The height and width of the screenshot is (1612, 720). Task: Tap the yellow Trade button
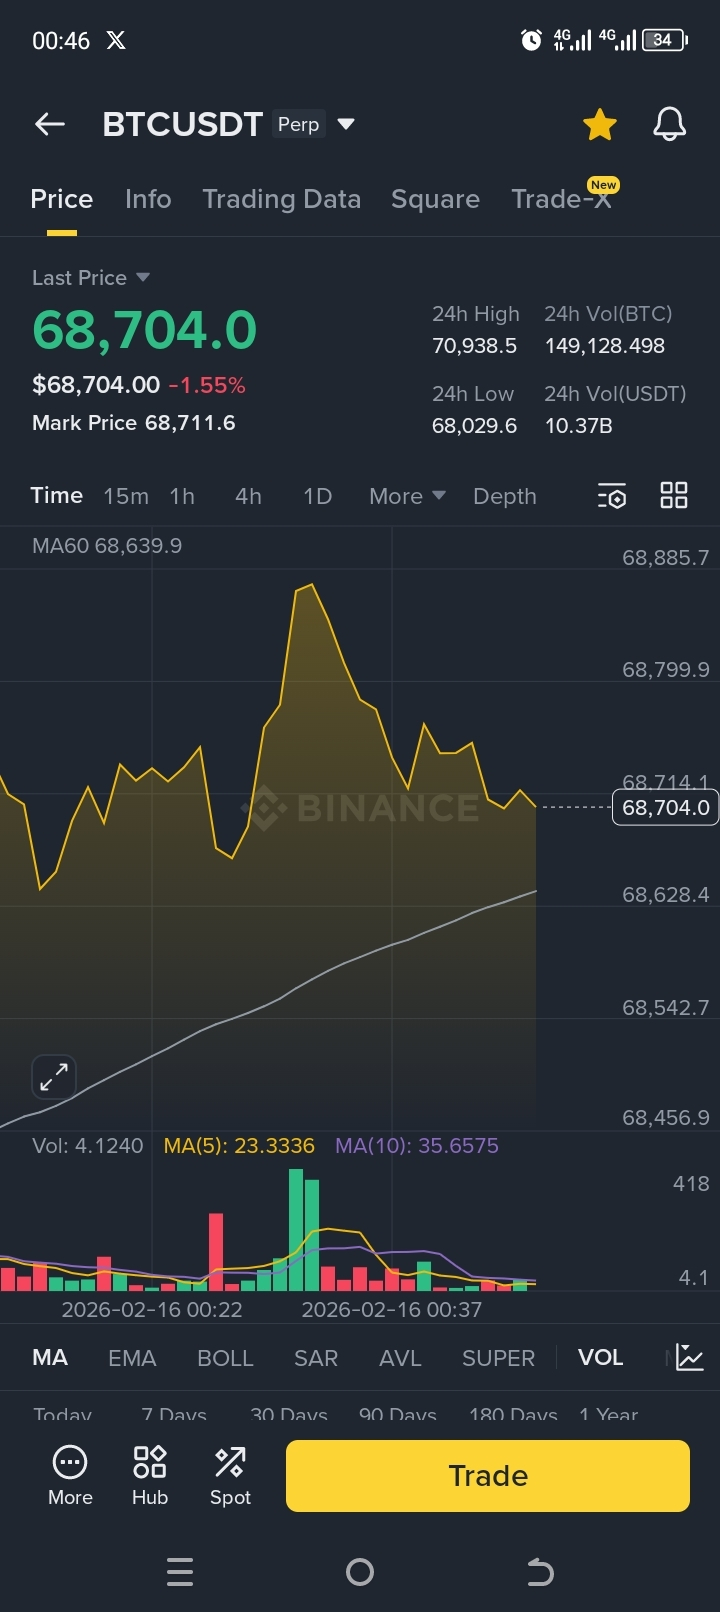(x=488, y=1476)
